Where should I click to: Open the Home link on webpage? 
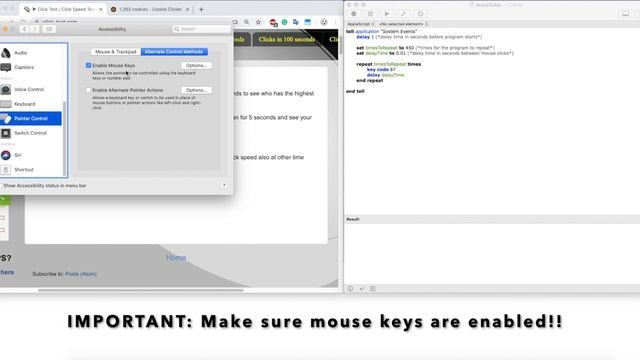pyautogui.click(x=176, y=258)
